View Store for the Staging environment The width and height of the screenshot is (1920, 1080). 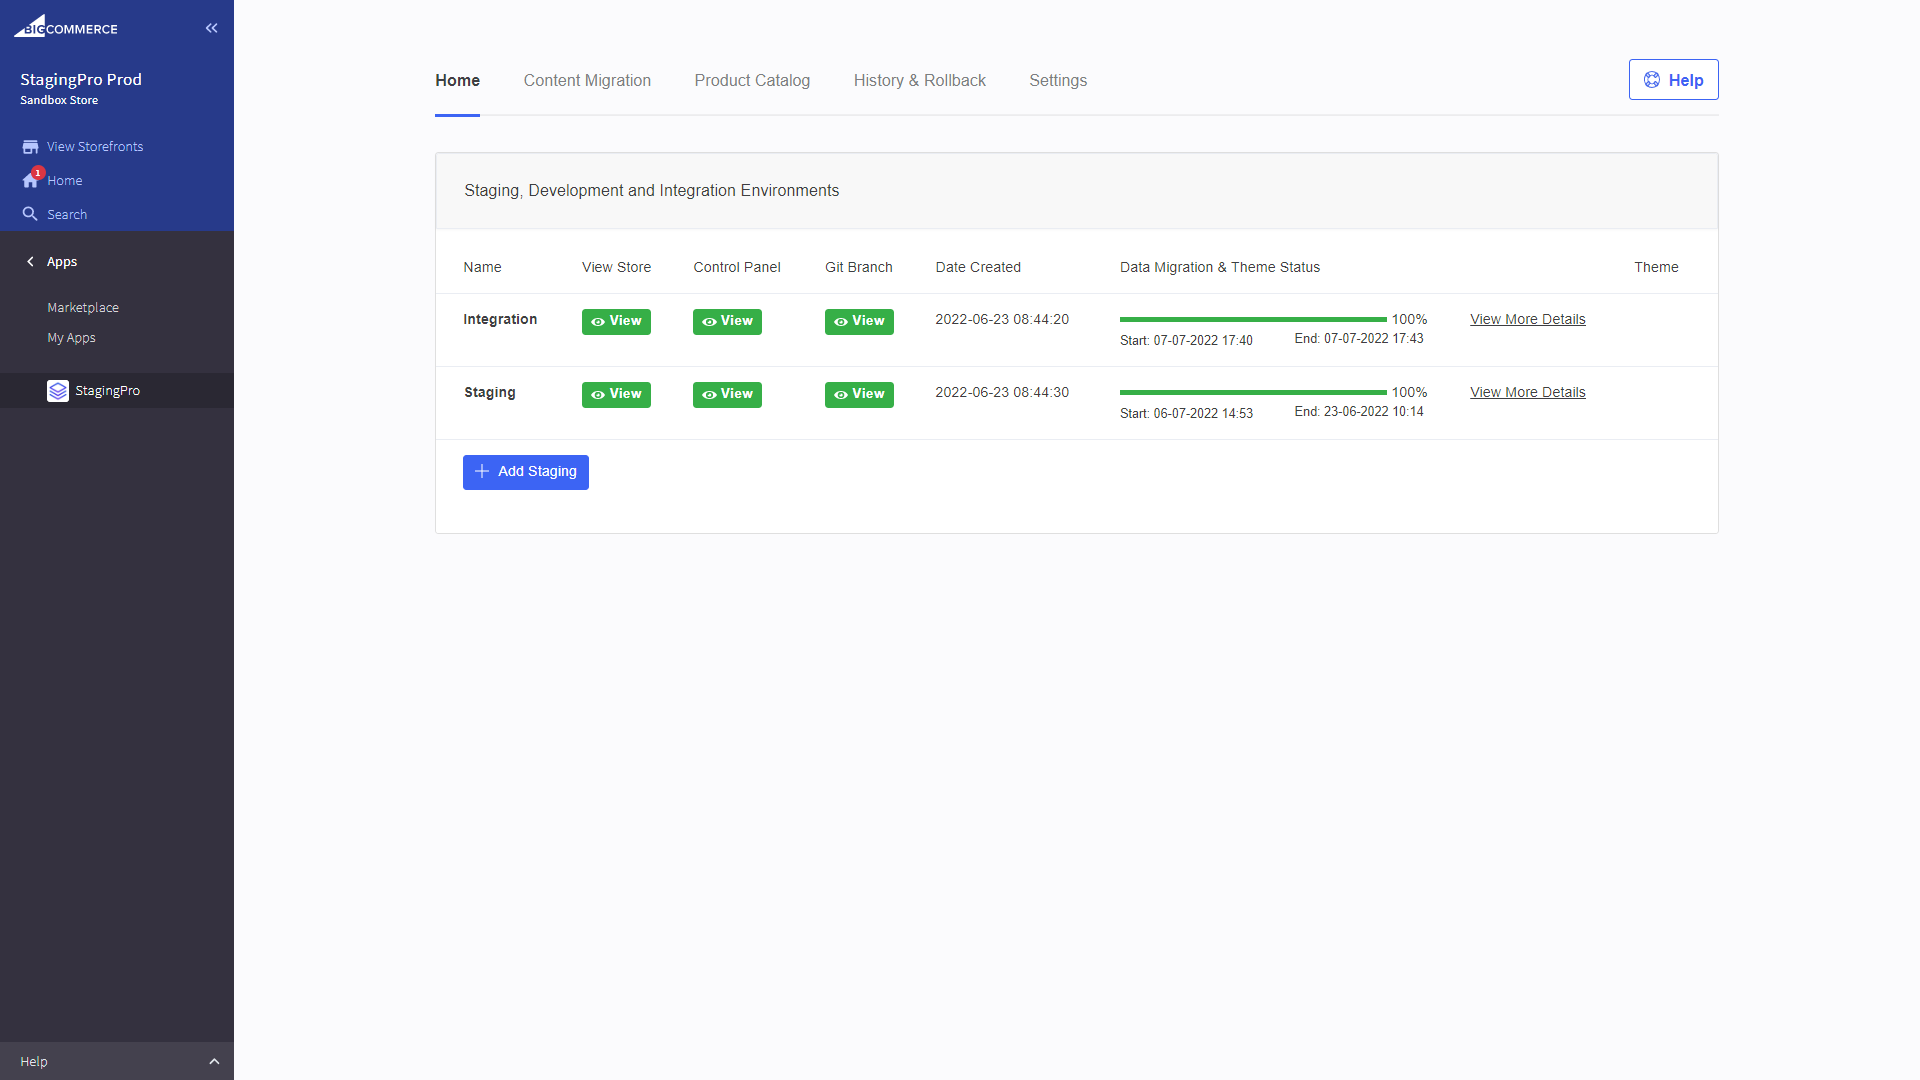(x=616, y=395)
